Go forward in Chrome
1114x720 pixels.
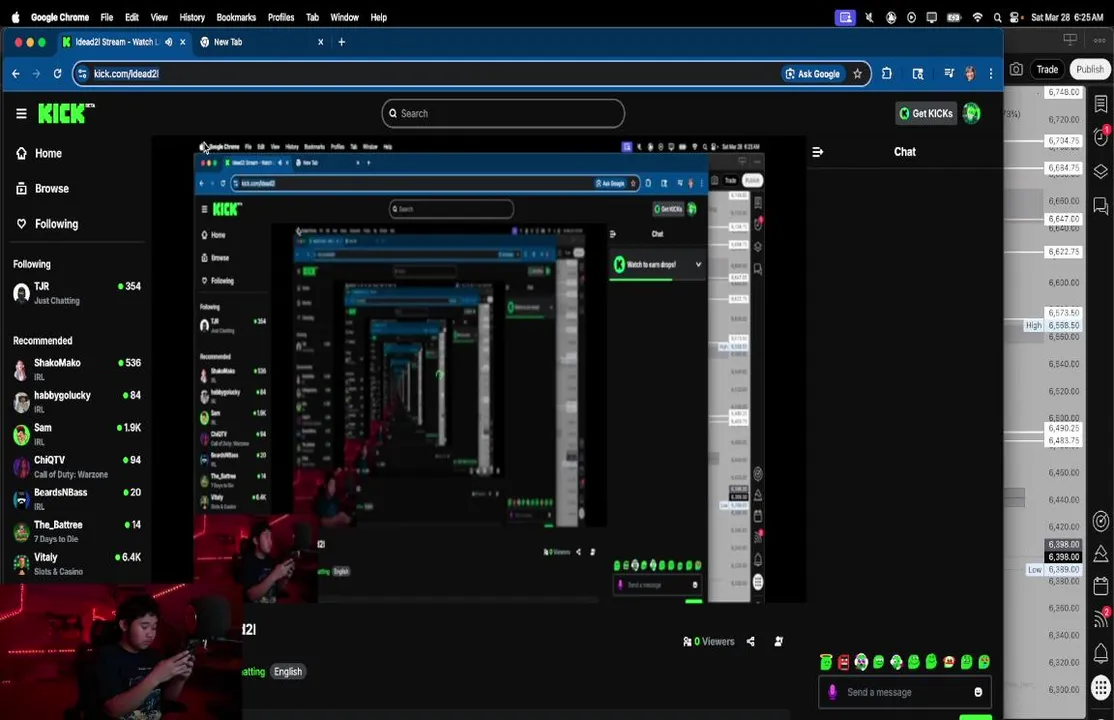point(36,74)
